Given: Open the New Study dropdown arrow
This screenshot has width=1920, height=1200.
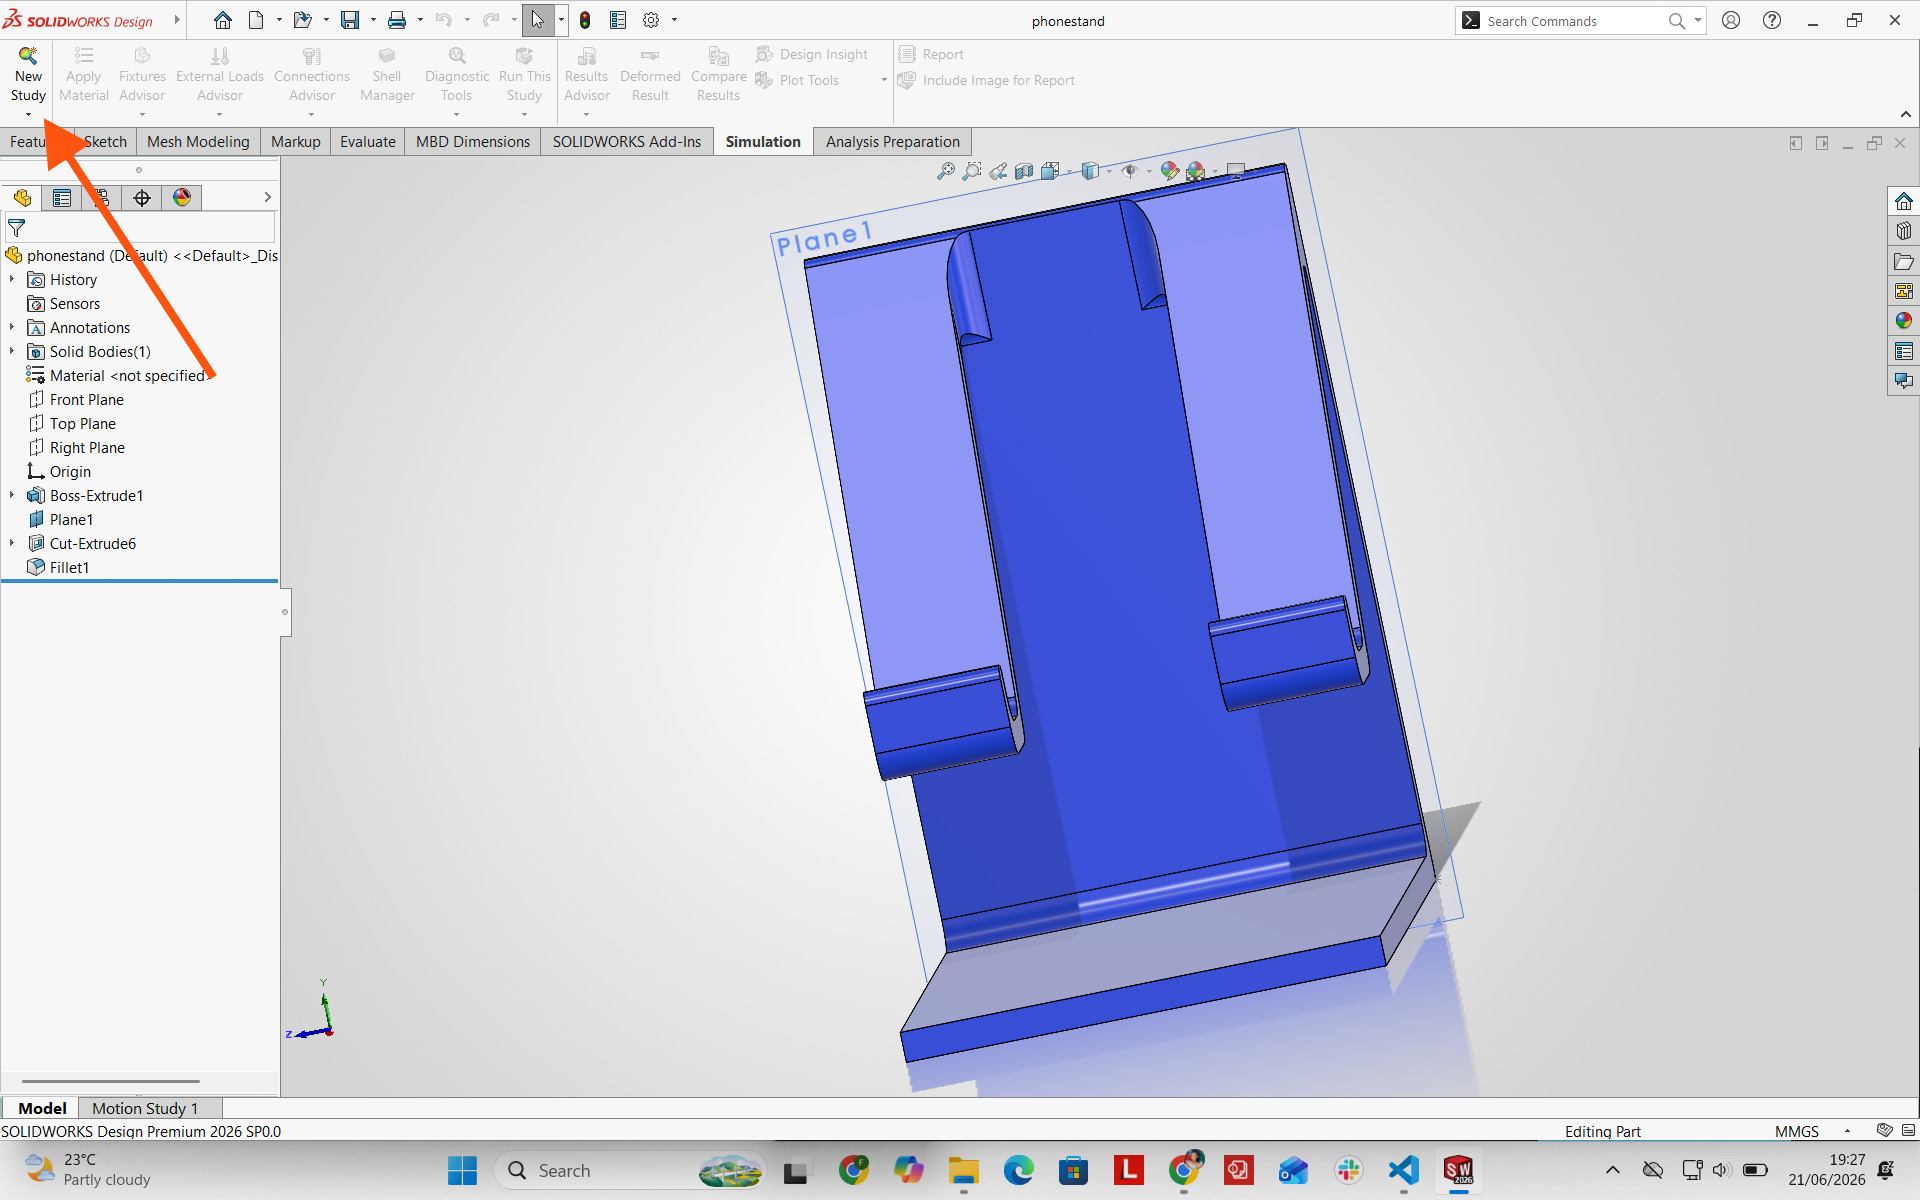Looking at the screenshot, I should pos(28,115).
